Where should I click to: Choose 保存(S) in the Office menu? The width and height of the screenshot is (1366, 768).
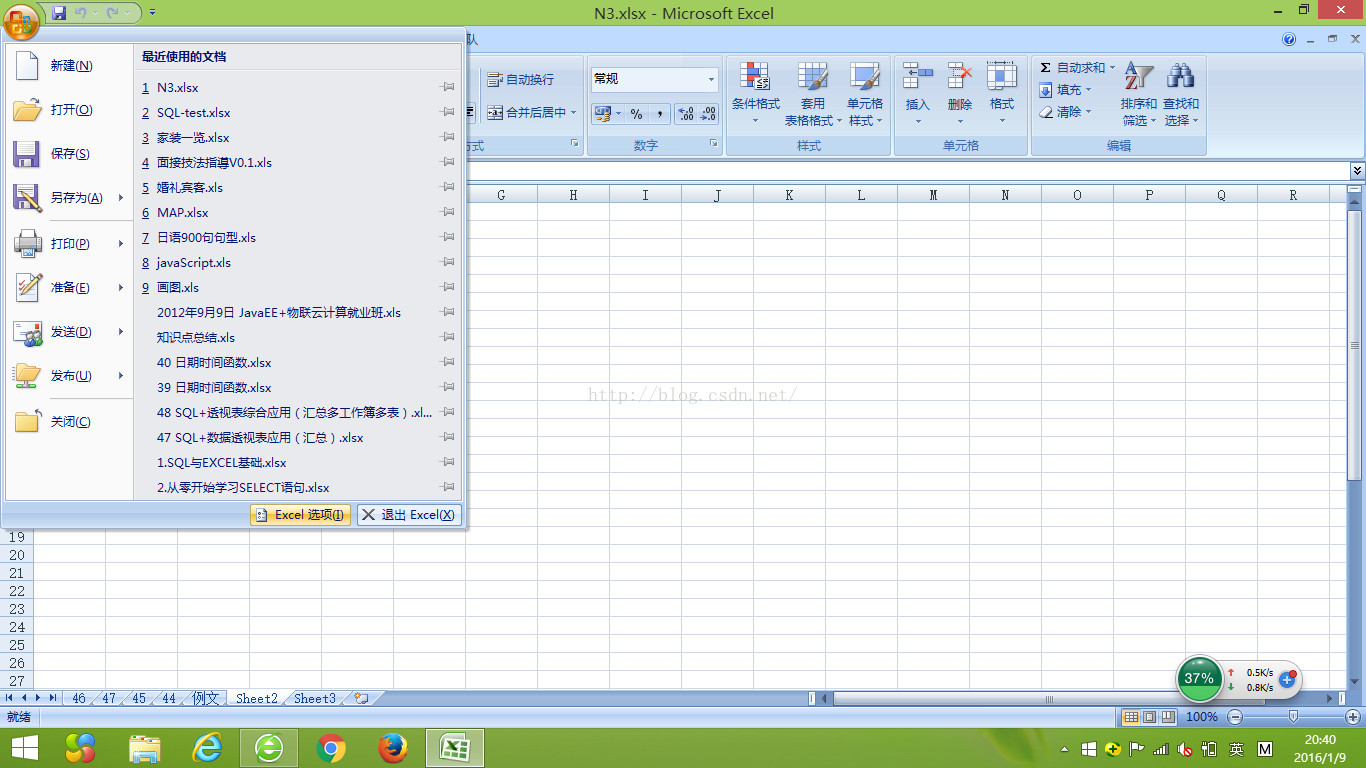(70, 154)
